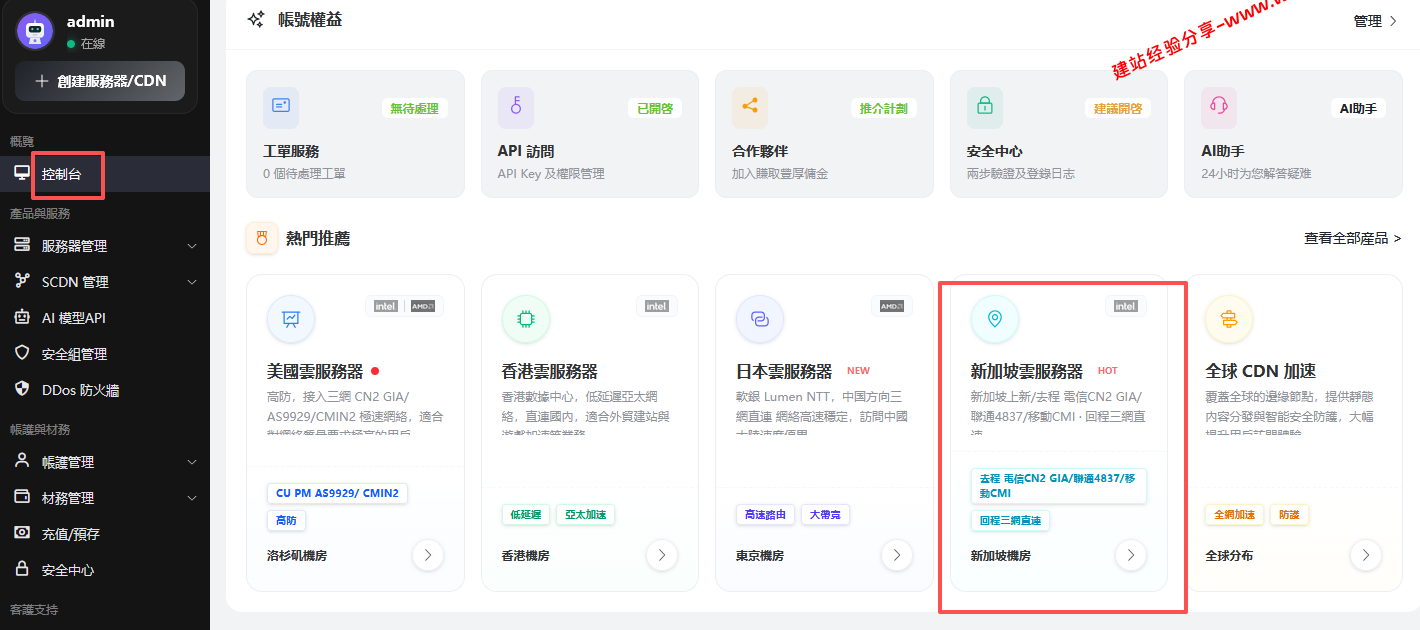1420x630 pixels.
Task: Click the 高防 tag
Action: point(286,520)
